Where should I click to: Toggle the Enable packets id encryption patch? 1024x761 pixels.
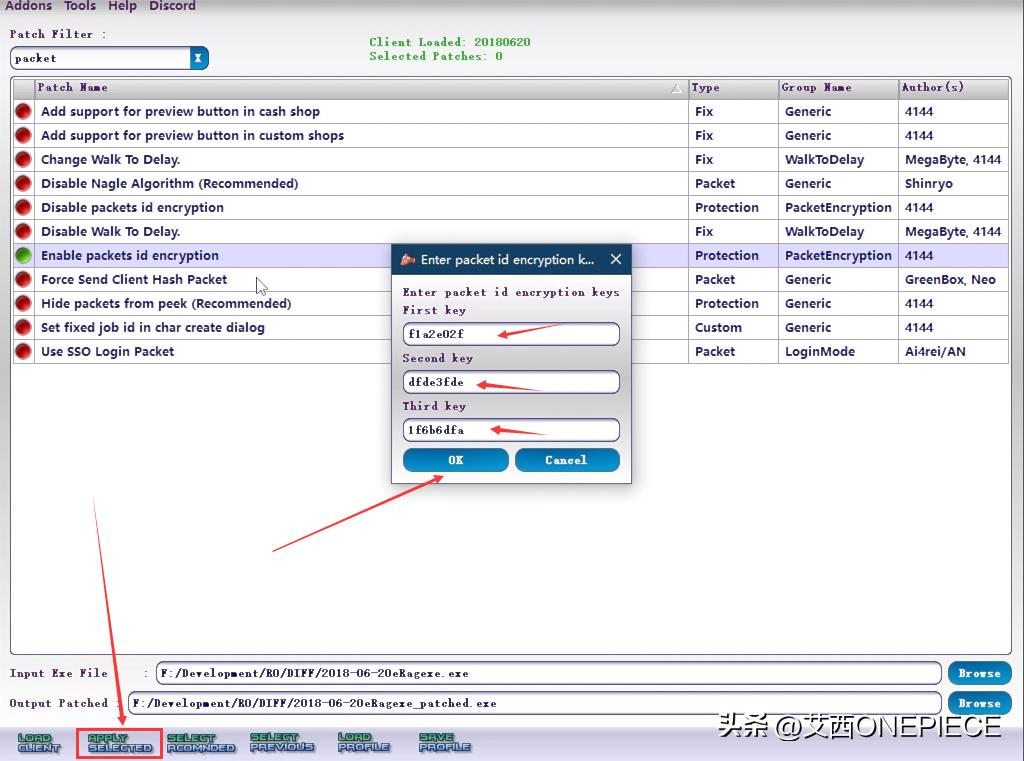tap(23, 256)
